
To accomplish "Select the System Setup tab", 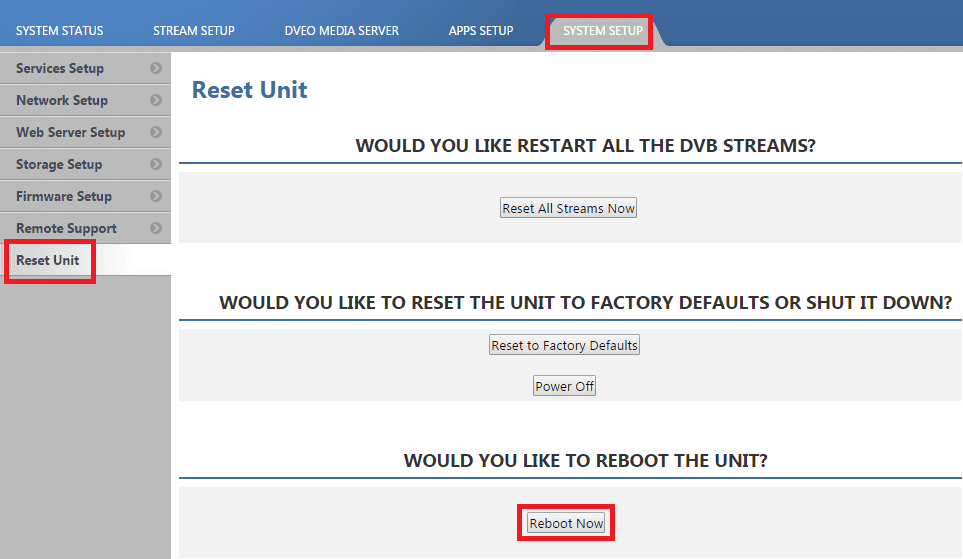I will tap(602, 31).
